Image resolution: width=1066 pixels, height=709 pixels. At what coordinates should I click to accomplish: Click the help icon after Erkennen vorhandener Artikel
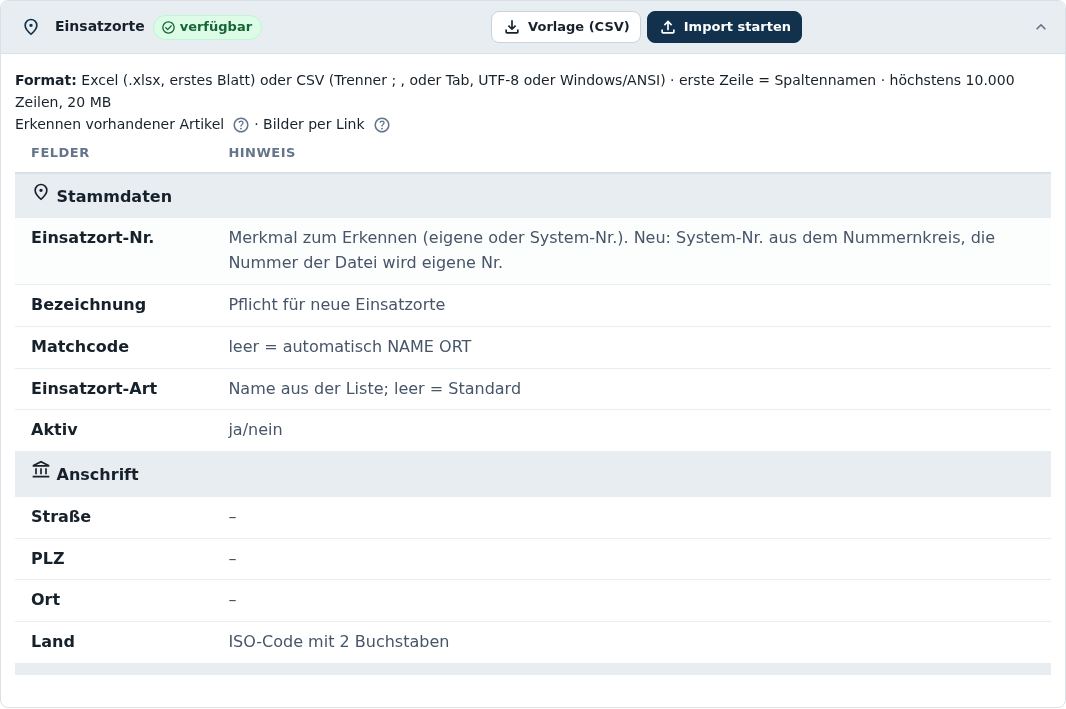[x=241, y=125]
